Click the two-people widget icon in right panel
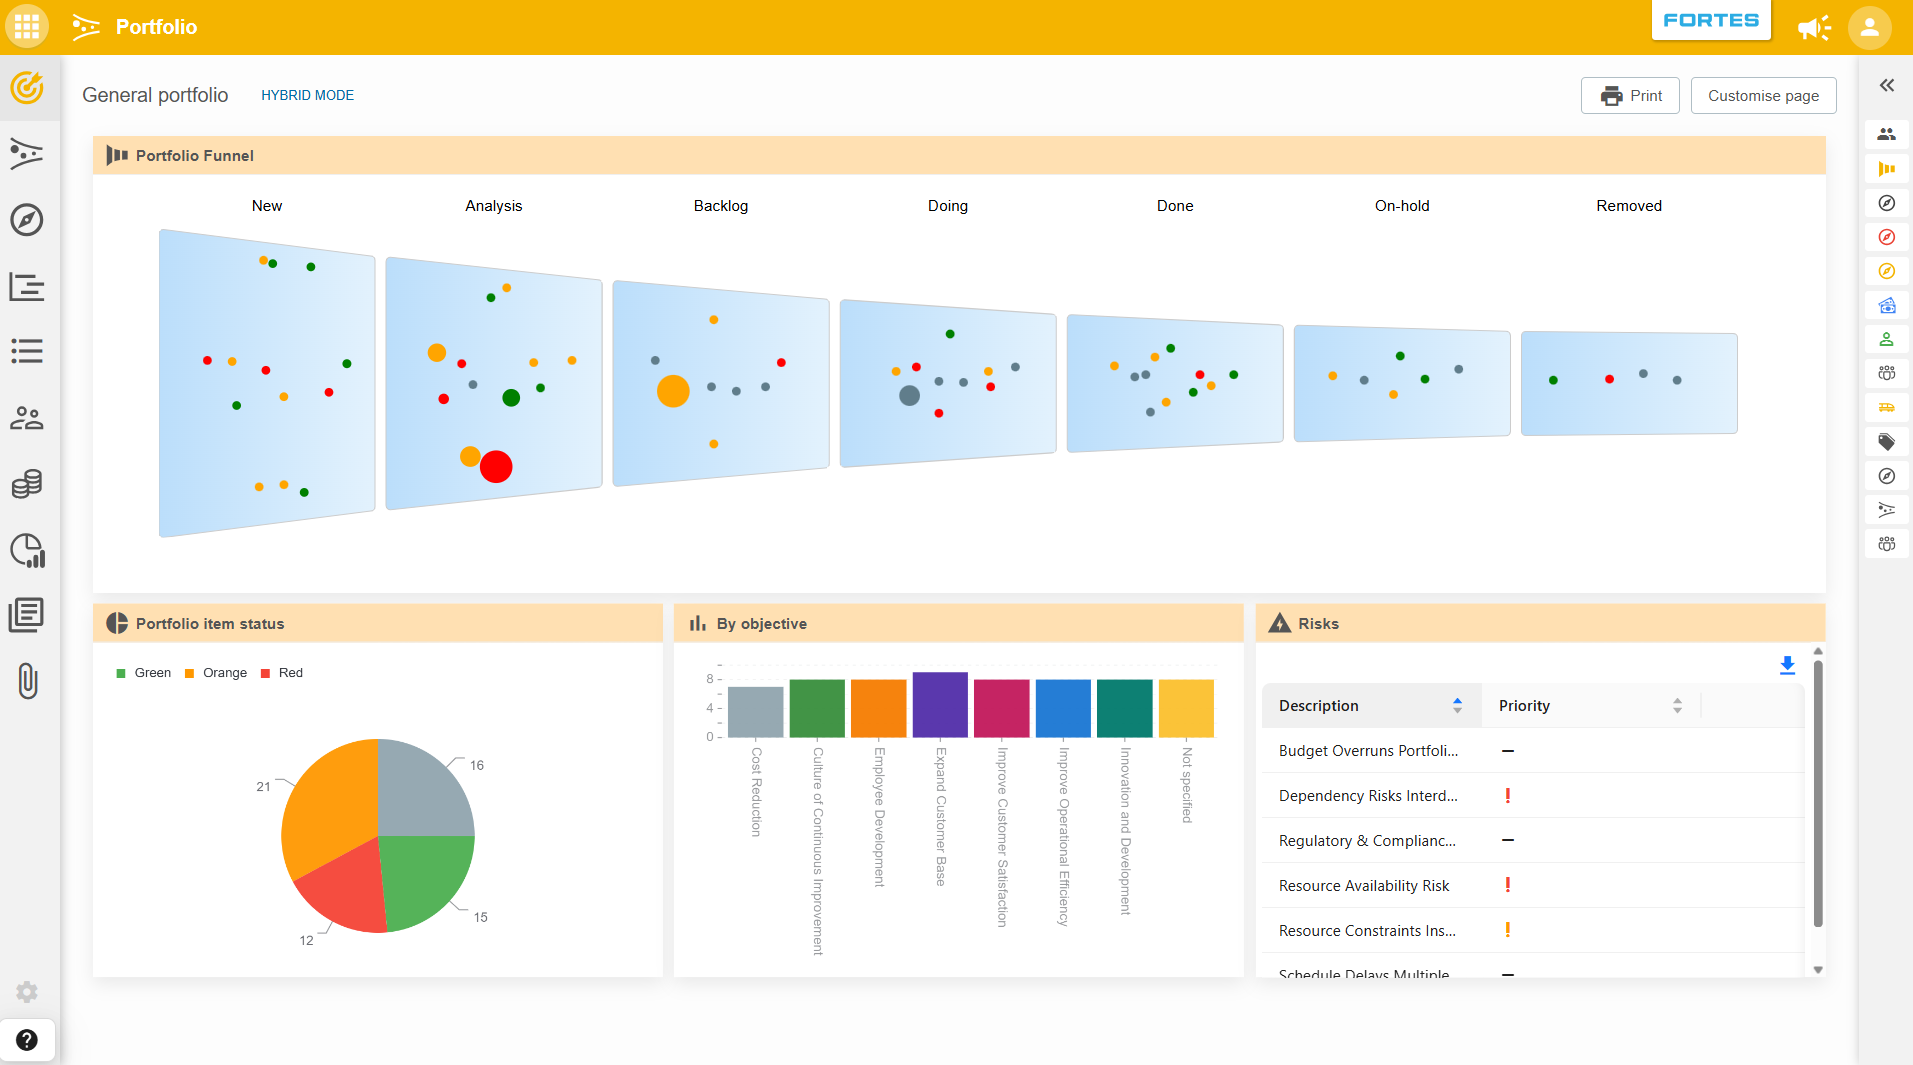Viewport: 1913px width, 1065px height. click(x=1886, y=134)
